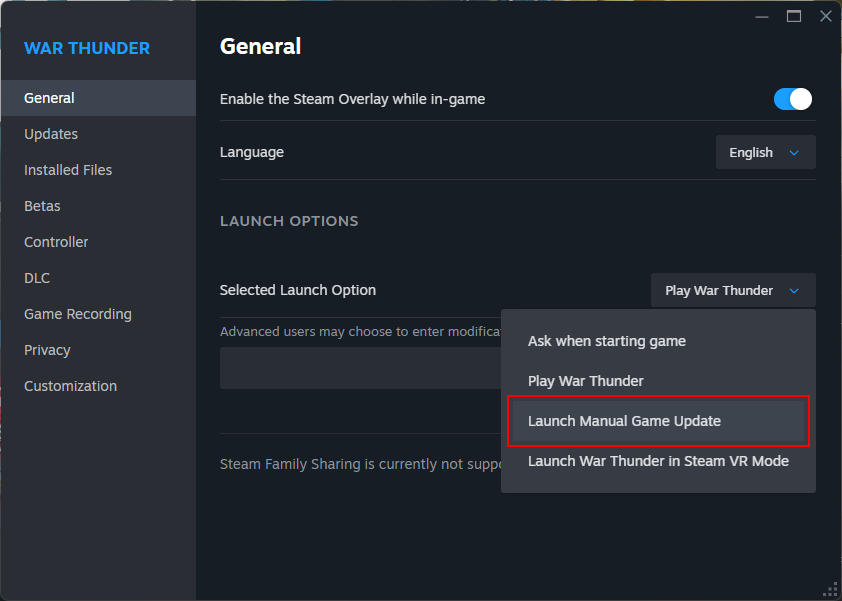The image size is (842, 601).
Task: Select "Play War Thunder" in dropdown list
Action: point(586,381)
